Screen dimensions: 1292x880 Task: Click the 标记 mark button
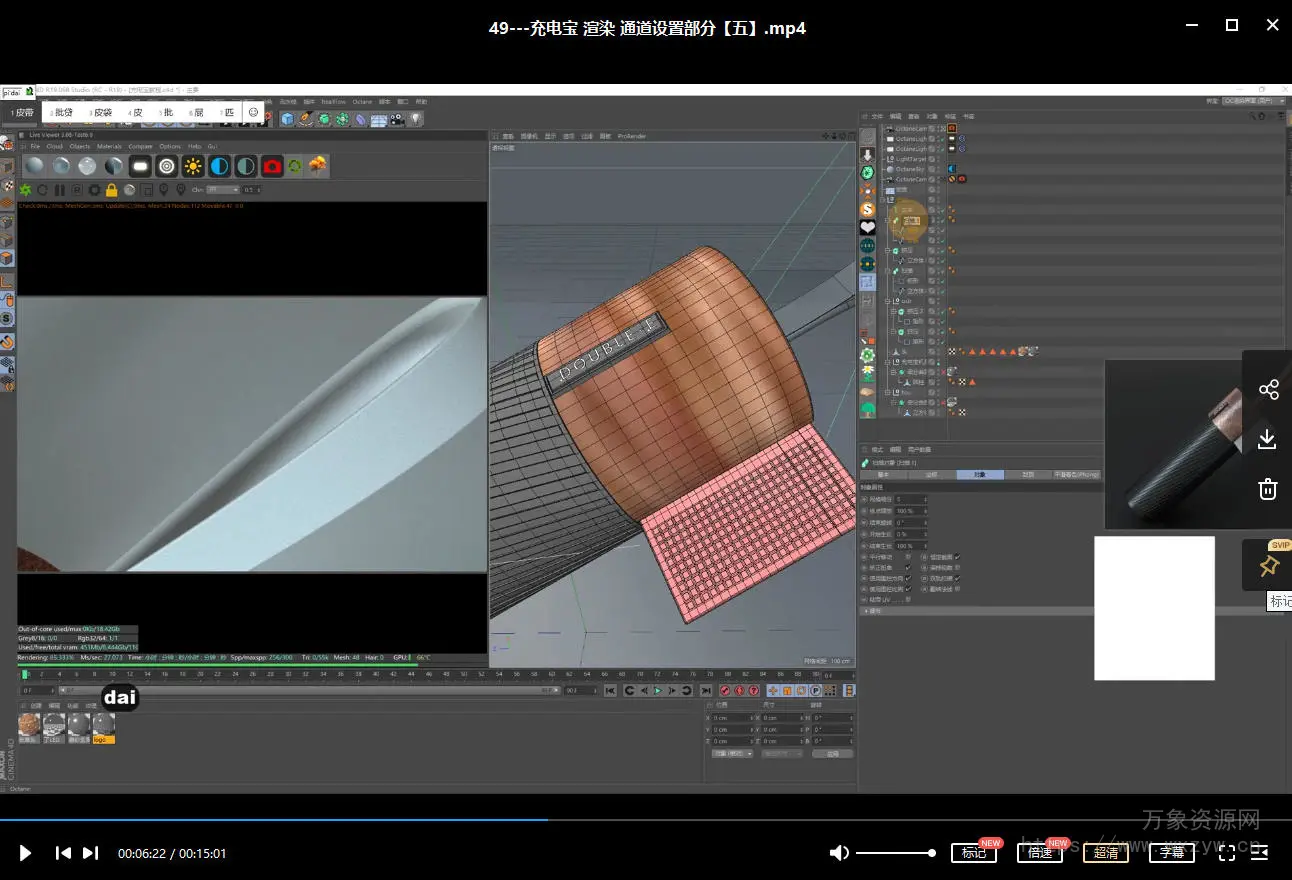[x=974, y=853]
